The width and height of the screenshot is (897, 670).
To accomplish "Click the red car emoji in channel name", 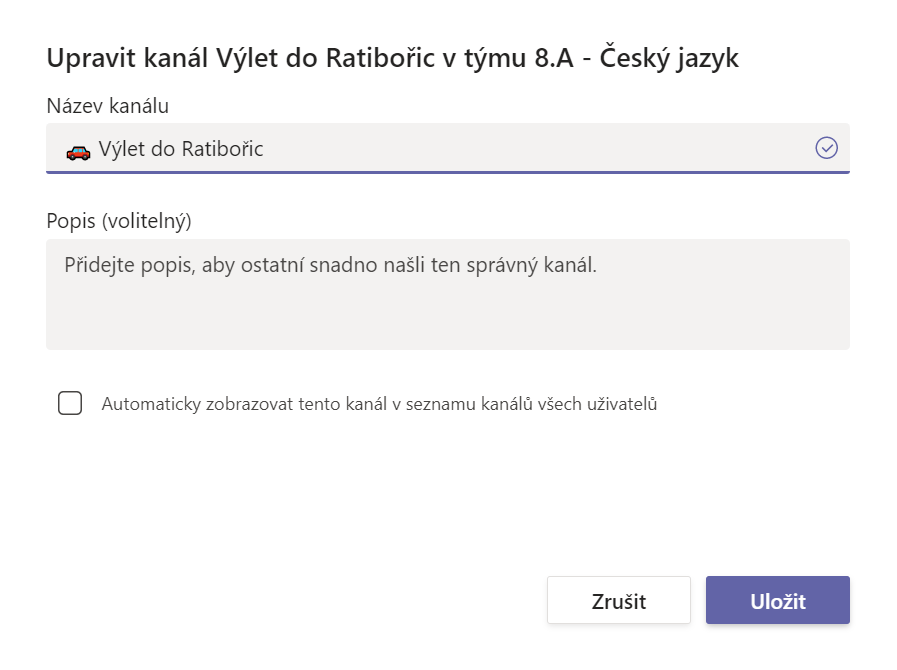I will point(78,150).
